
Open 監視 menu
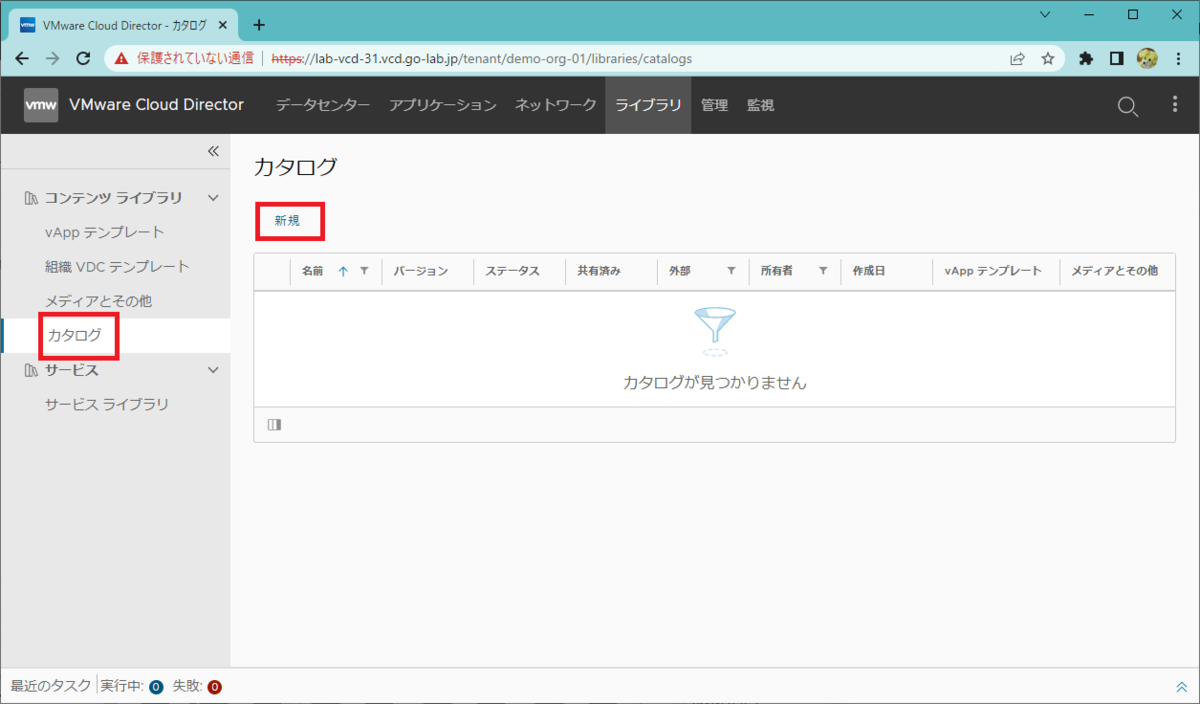760,105
